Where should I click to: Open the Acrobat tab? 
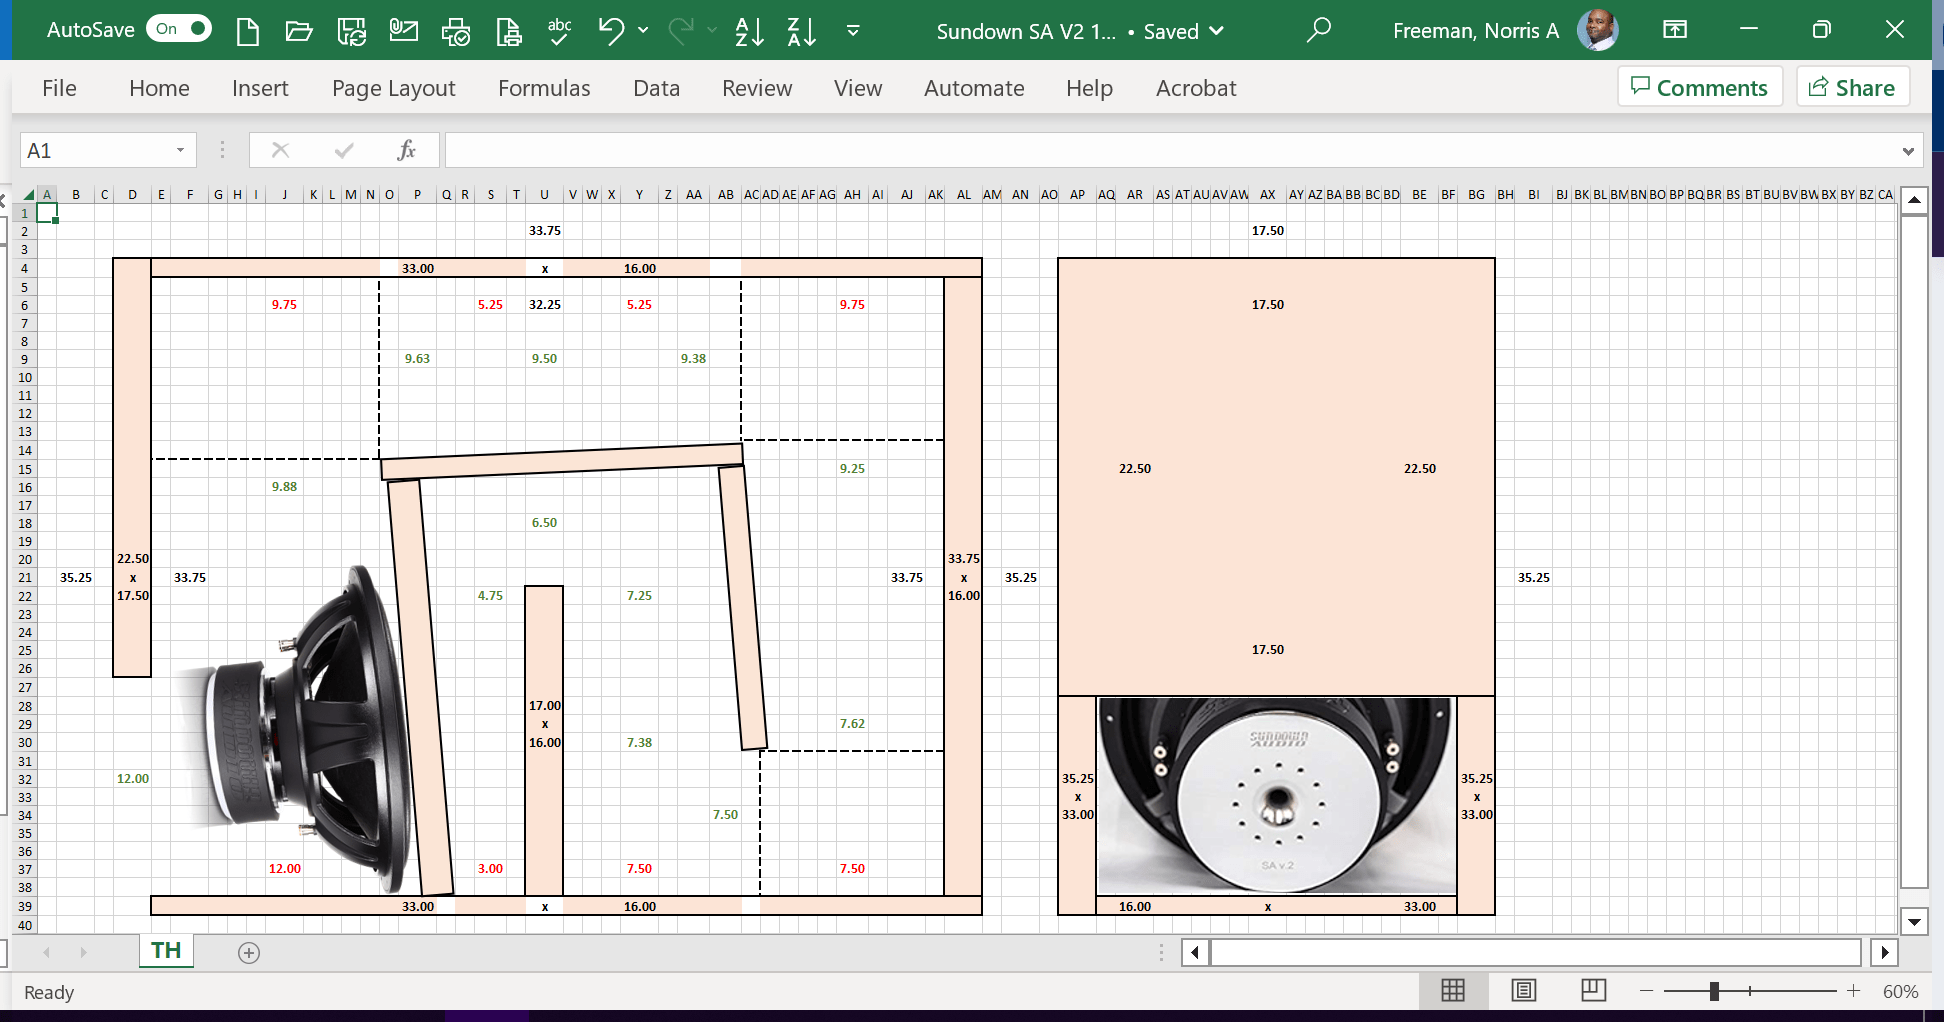coord(1196,88)
